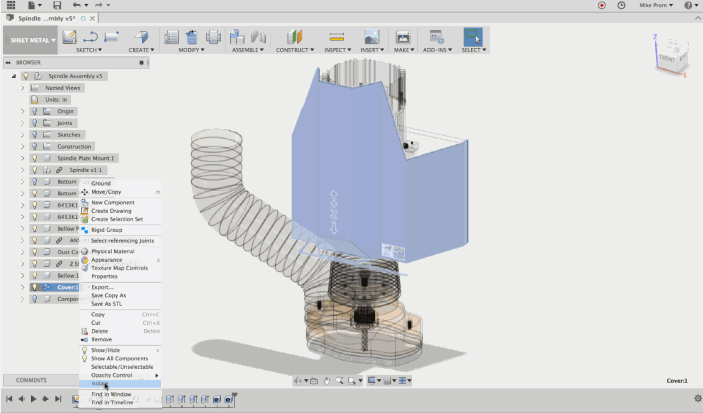
Task: Select Save As STL in context menu
Action: [108, 303]
